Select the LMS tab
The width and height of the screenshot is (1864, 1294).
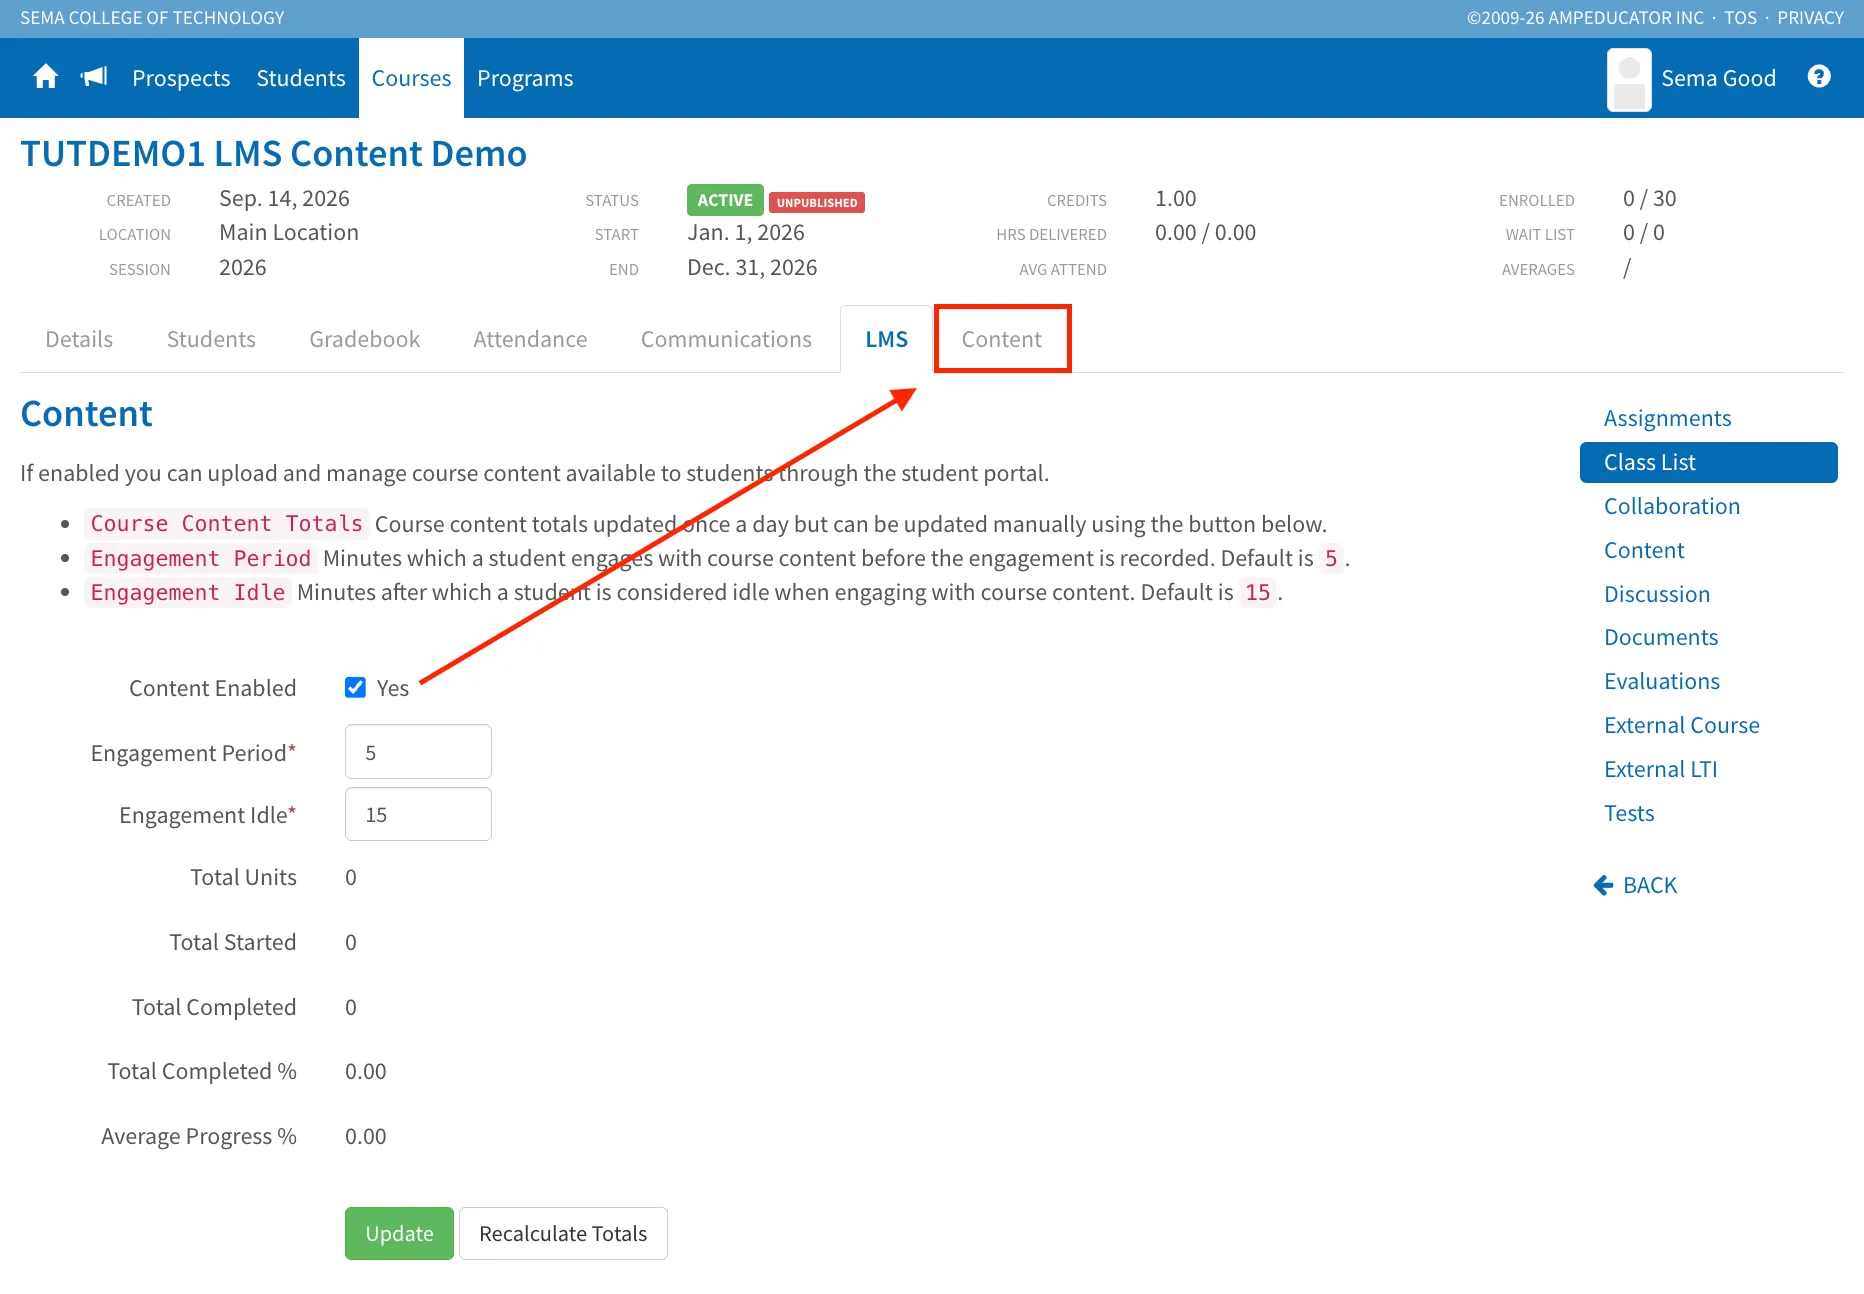coord(886,339)
